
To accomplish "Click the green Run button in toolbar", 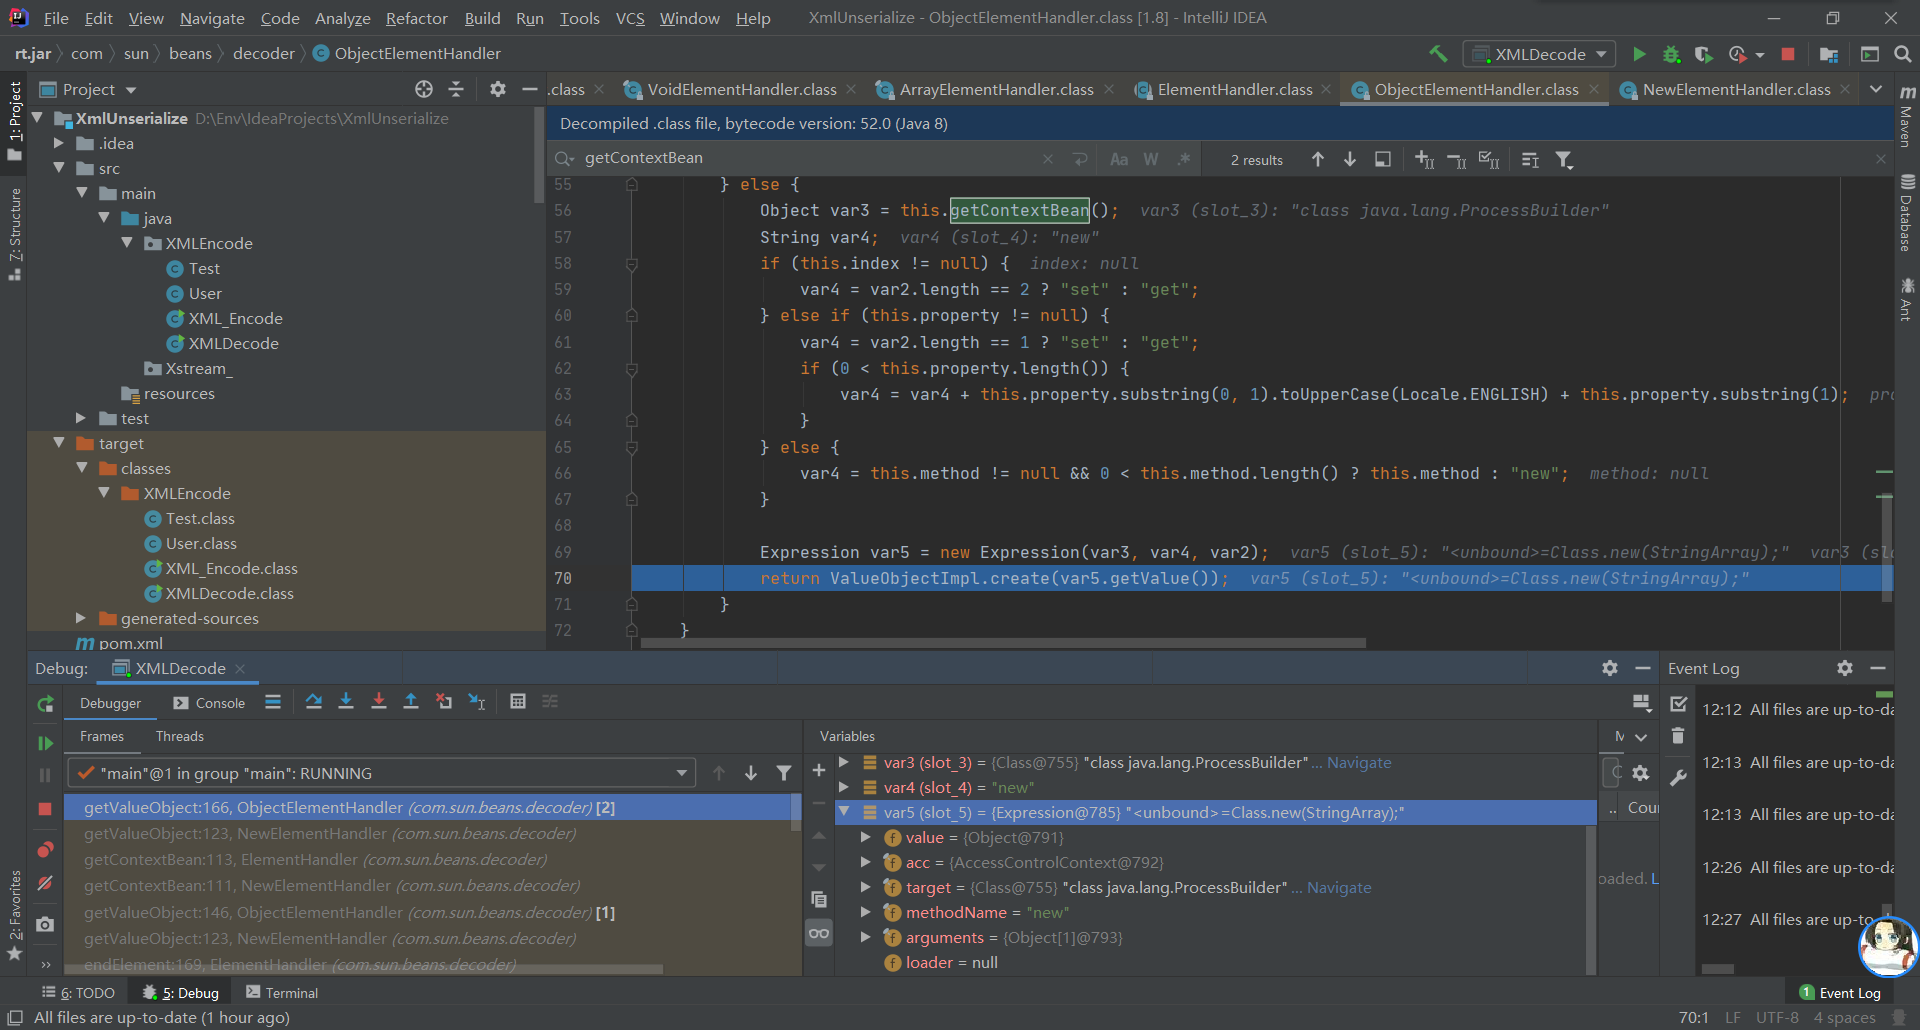I will [x=1639, y=54].
